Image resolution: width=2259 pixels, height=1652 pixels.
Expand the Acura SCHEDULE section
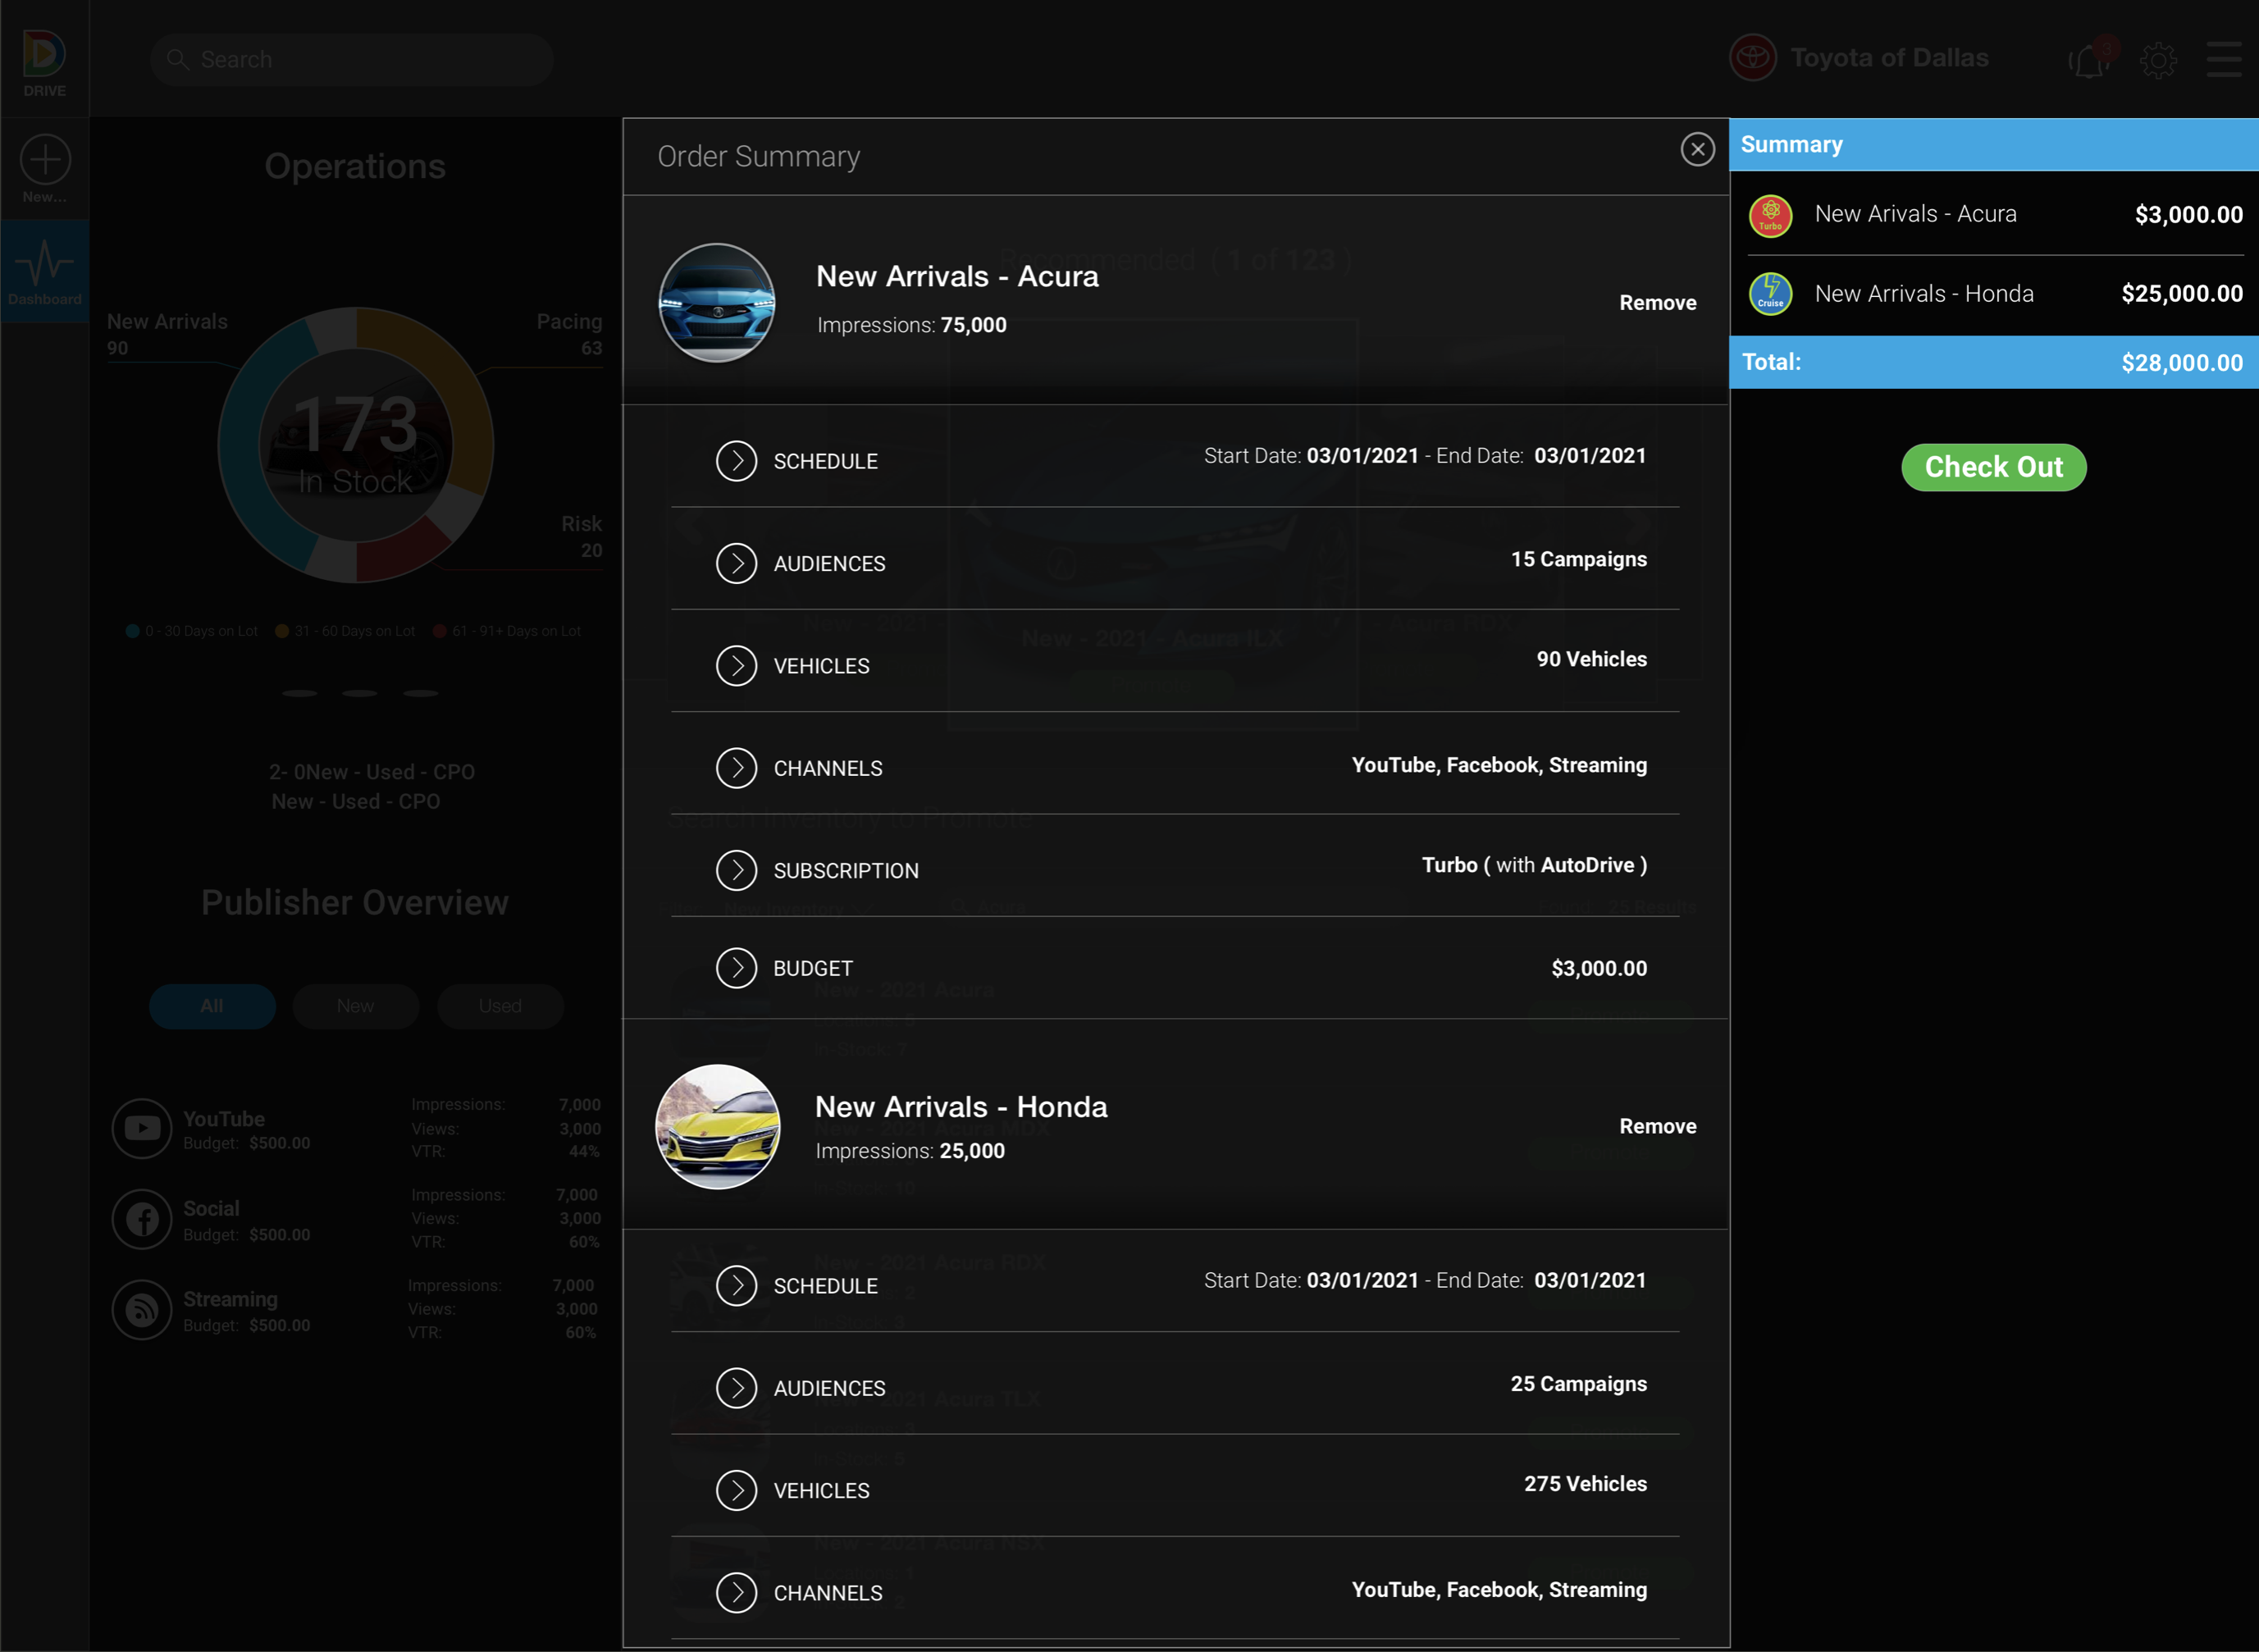(x=737, y=461)
